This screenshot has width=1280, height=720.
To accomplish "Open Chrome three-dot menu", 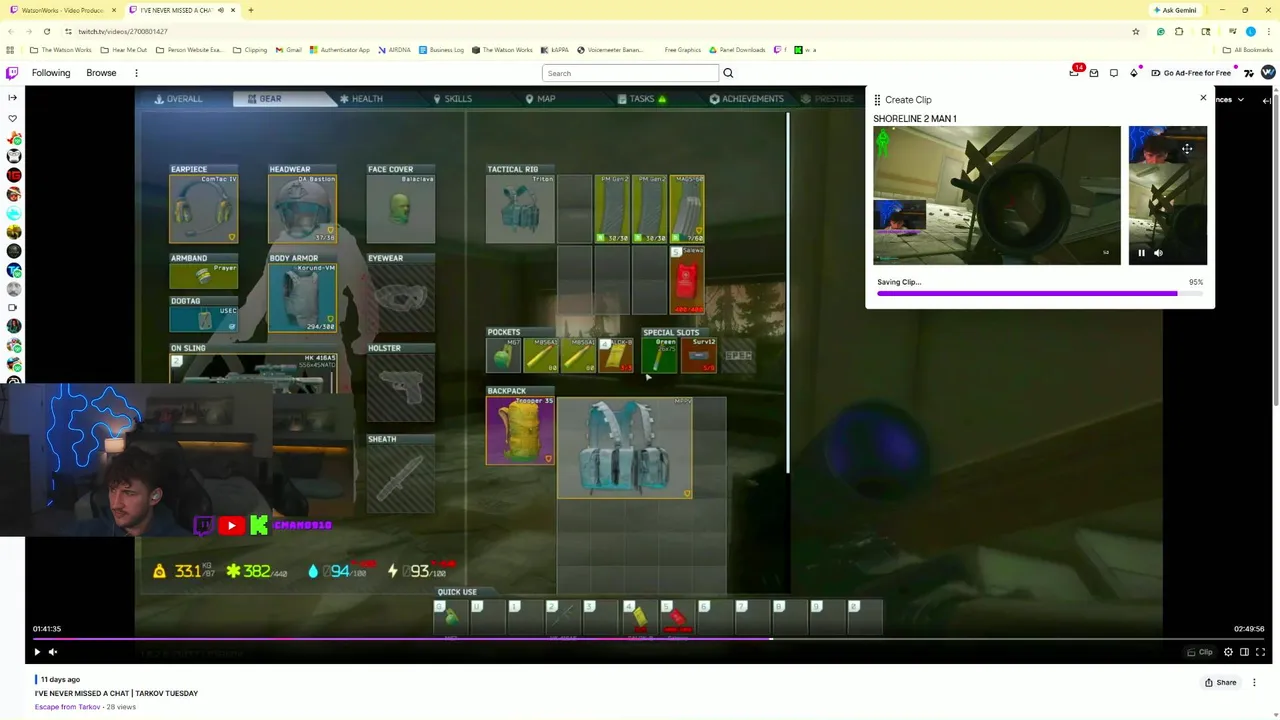I will point(1267,32).
